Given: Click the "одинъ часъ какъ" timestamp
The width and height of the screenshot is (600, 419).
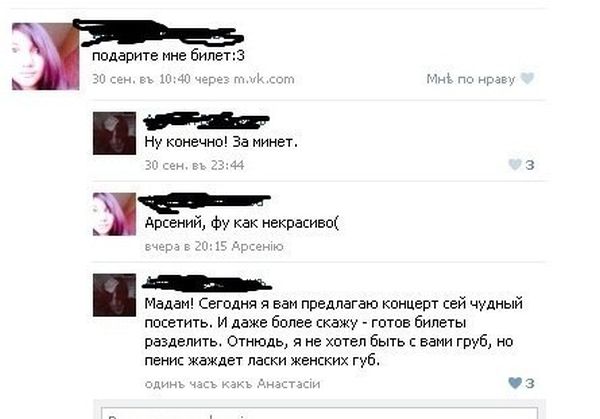Looking at the screenshot, I should tap(199, 383).
